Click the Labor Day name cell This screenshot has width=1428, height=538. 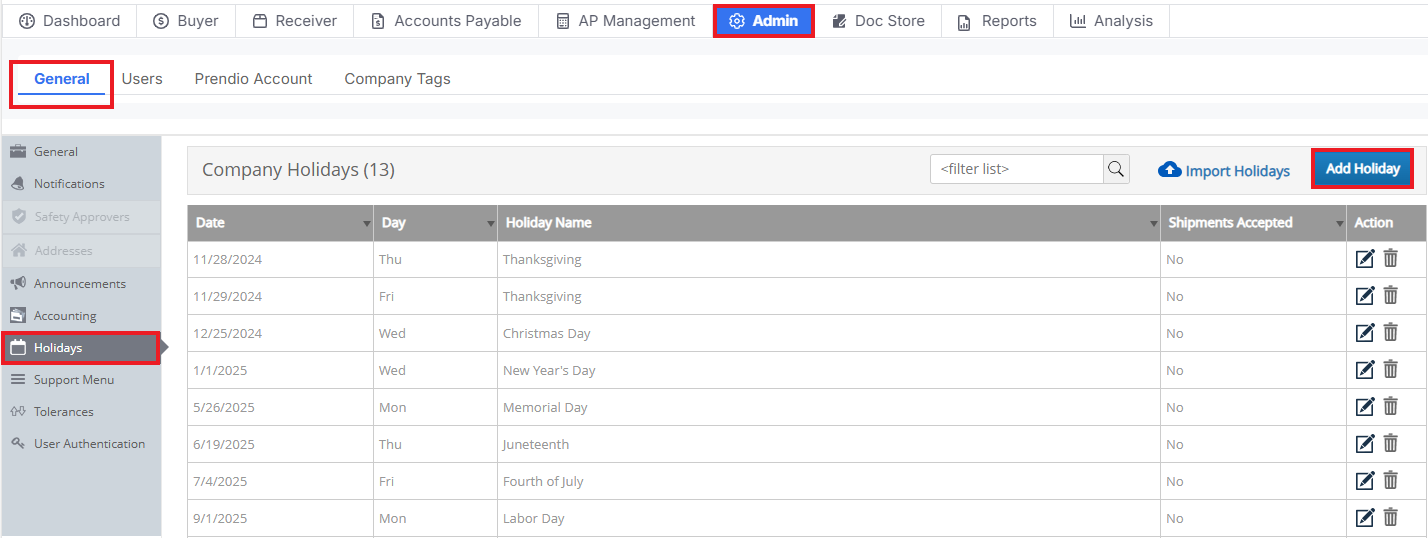(x=829, y=518)
